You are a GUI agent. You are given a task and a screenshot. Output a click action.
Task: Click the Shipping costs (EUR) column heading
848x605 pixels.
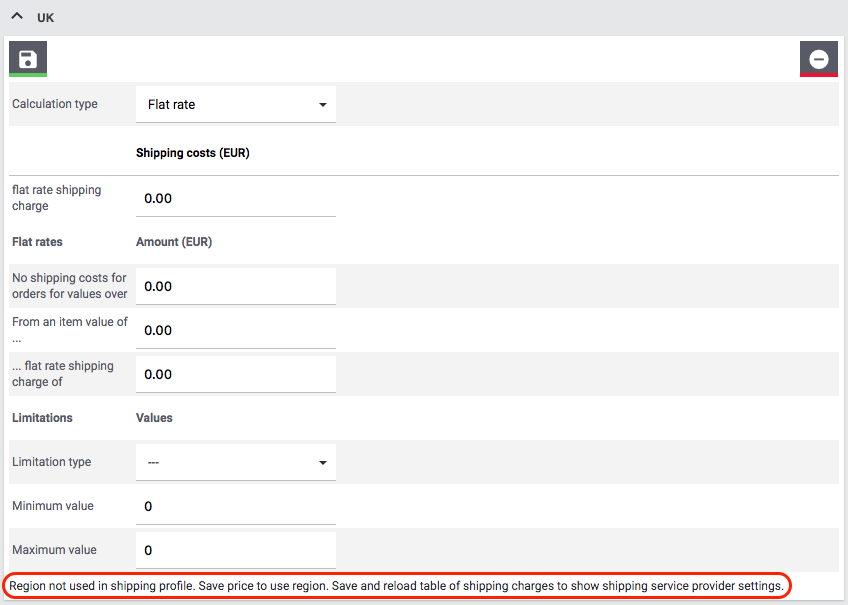coord(192,154)
